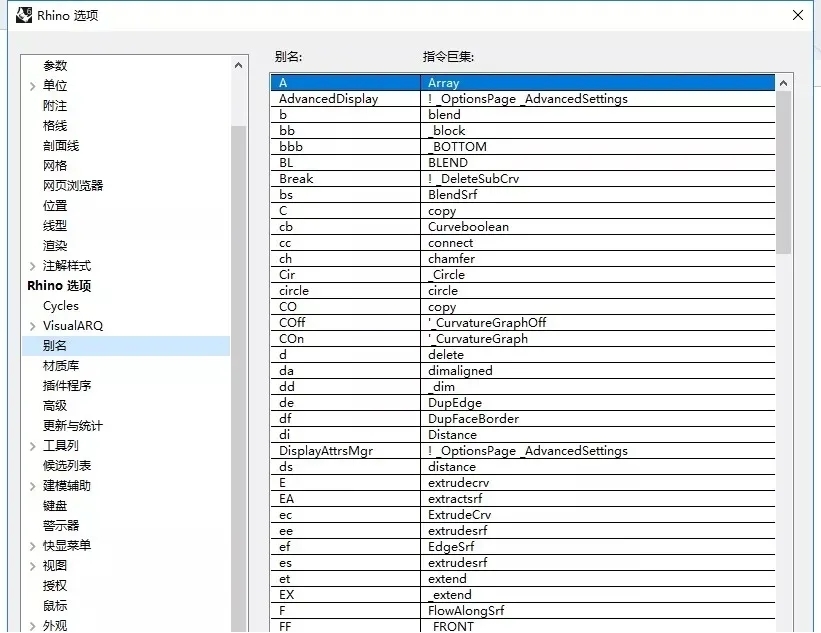Open the 插件程序 options page
This screenshot has height=633, width=821.
(x=67, y=386)
